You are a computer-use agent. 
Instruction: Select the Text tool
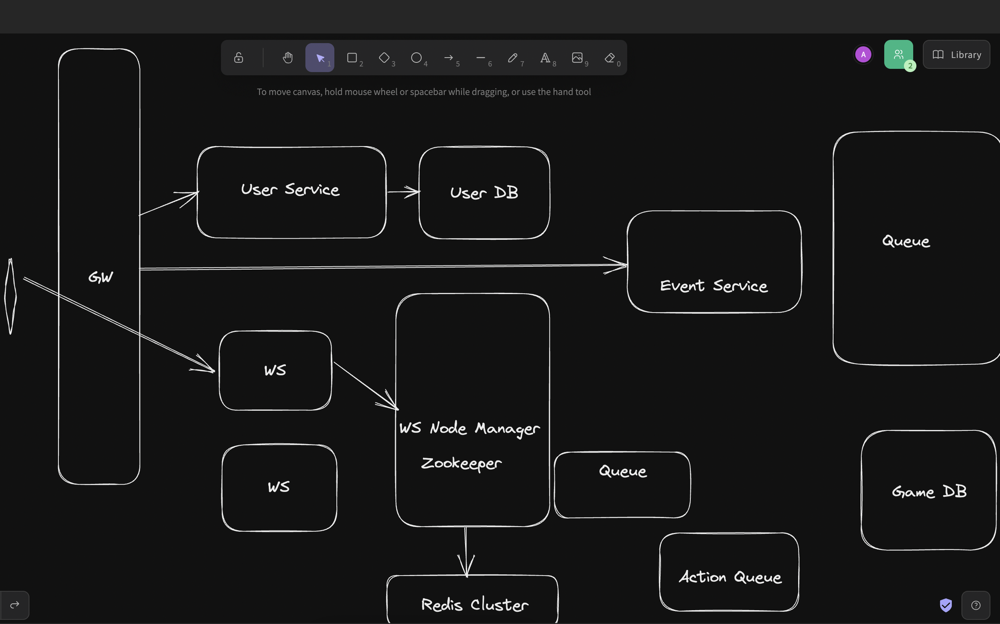(x=545, y=58)
